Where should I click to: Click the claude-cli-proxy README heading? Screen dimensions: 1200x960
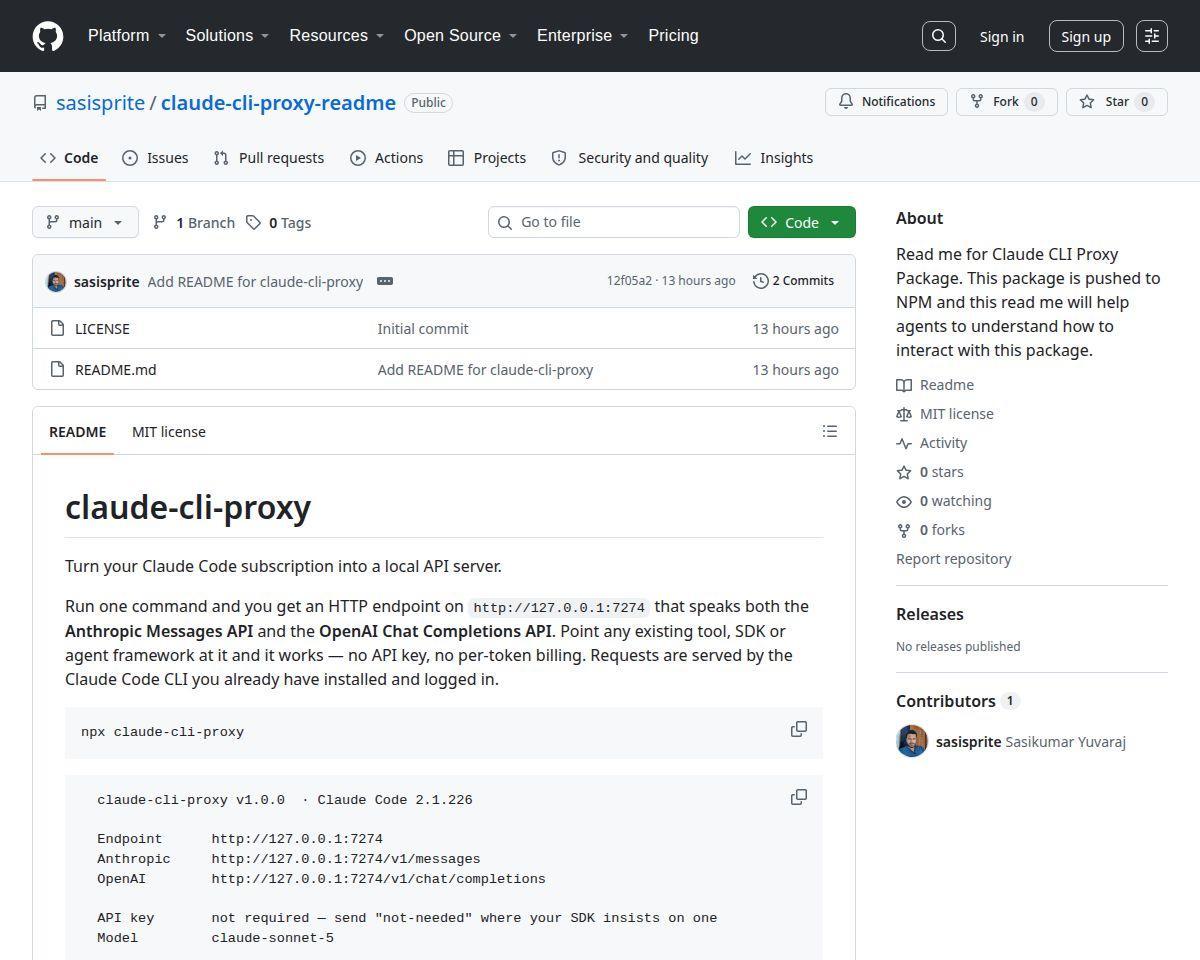[188, 507]
